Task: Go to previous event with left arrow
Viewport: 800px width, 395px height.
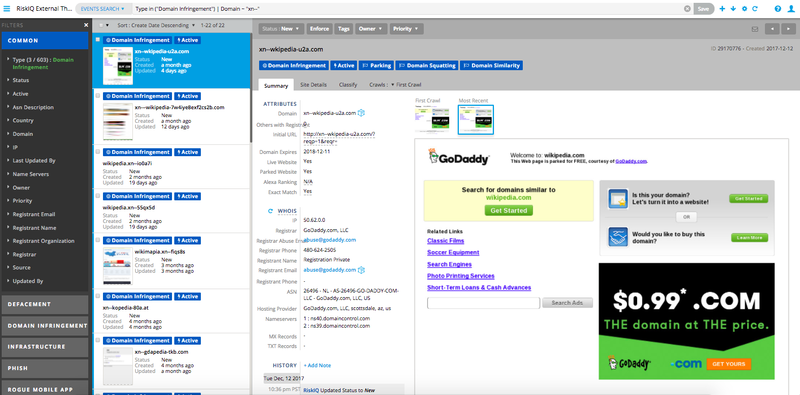Action: pos(772,29)
